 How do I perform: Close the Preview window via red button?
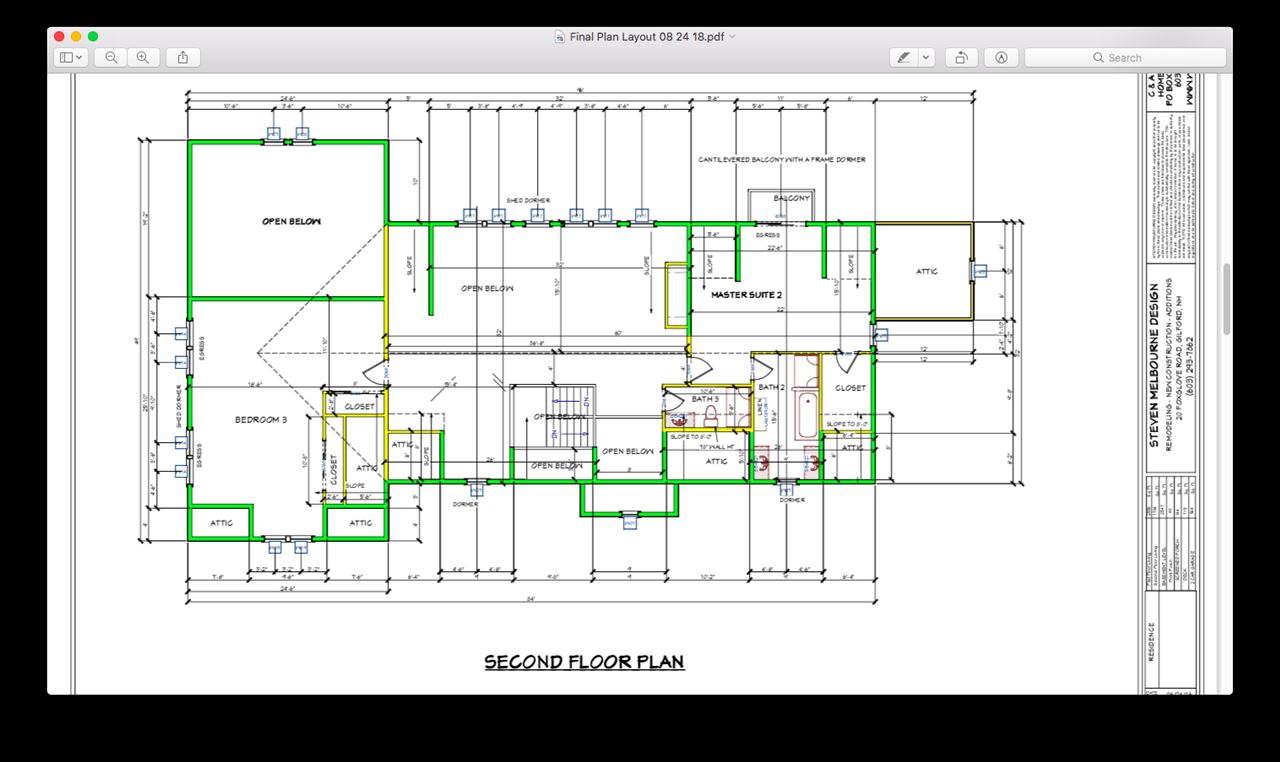pos(59,36)
